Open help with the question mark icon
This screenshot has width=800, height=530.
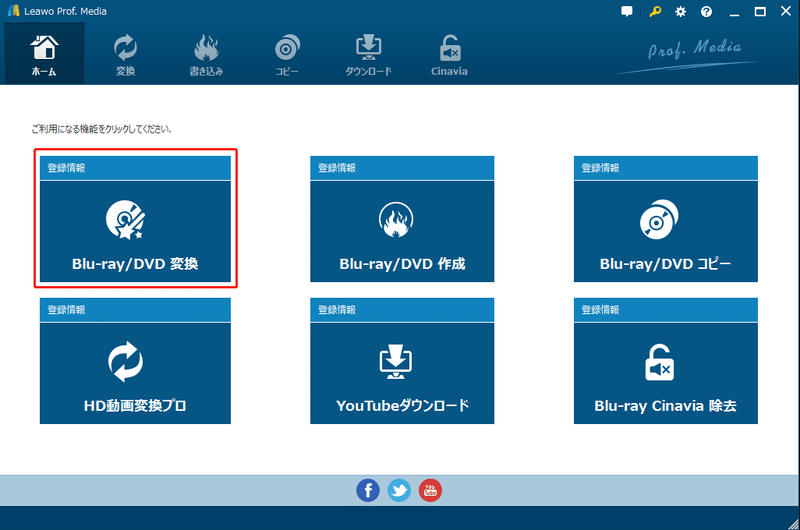[706, 12]
